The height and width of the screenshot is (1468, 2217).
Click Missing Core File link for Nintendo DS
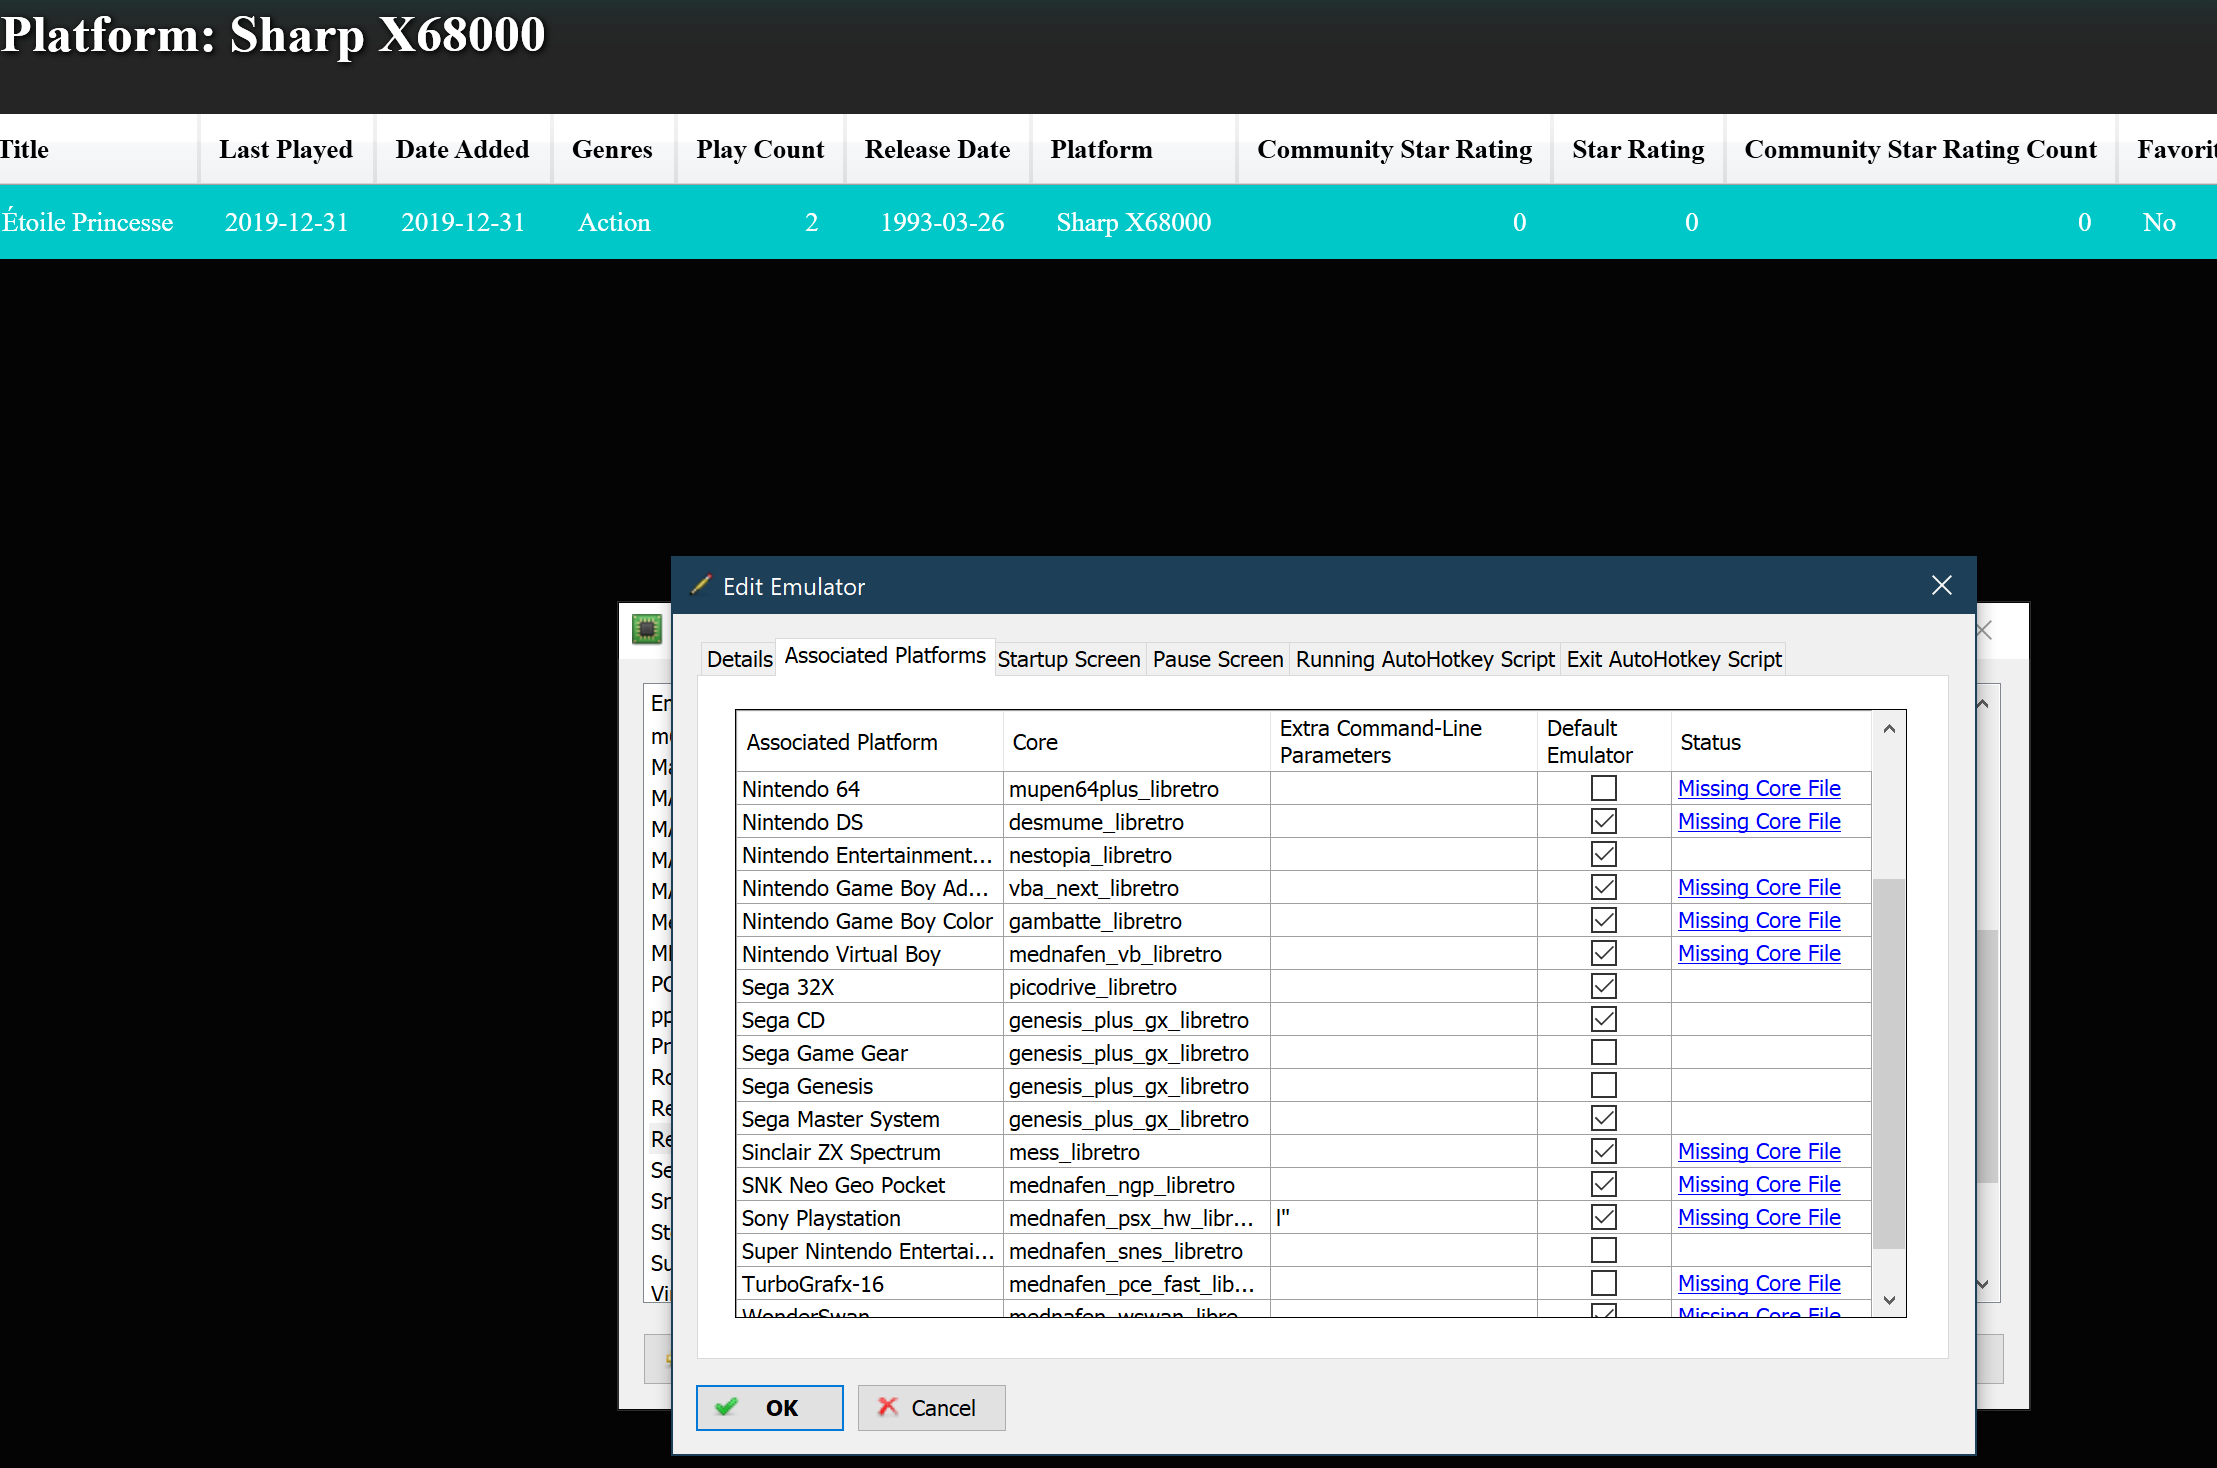[1759, 821]
